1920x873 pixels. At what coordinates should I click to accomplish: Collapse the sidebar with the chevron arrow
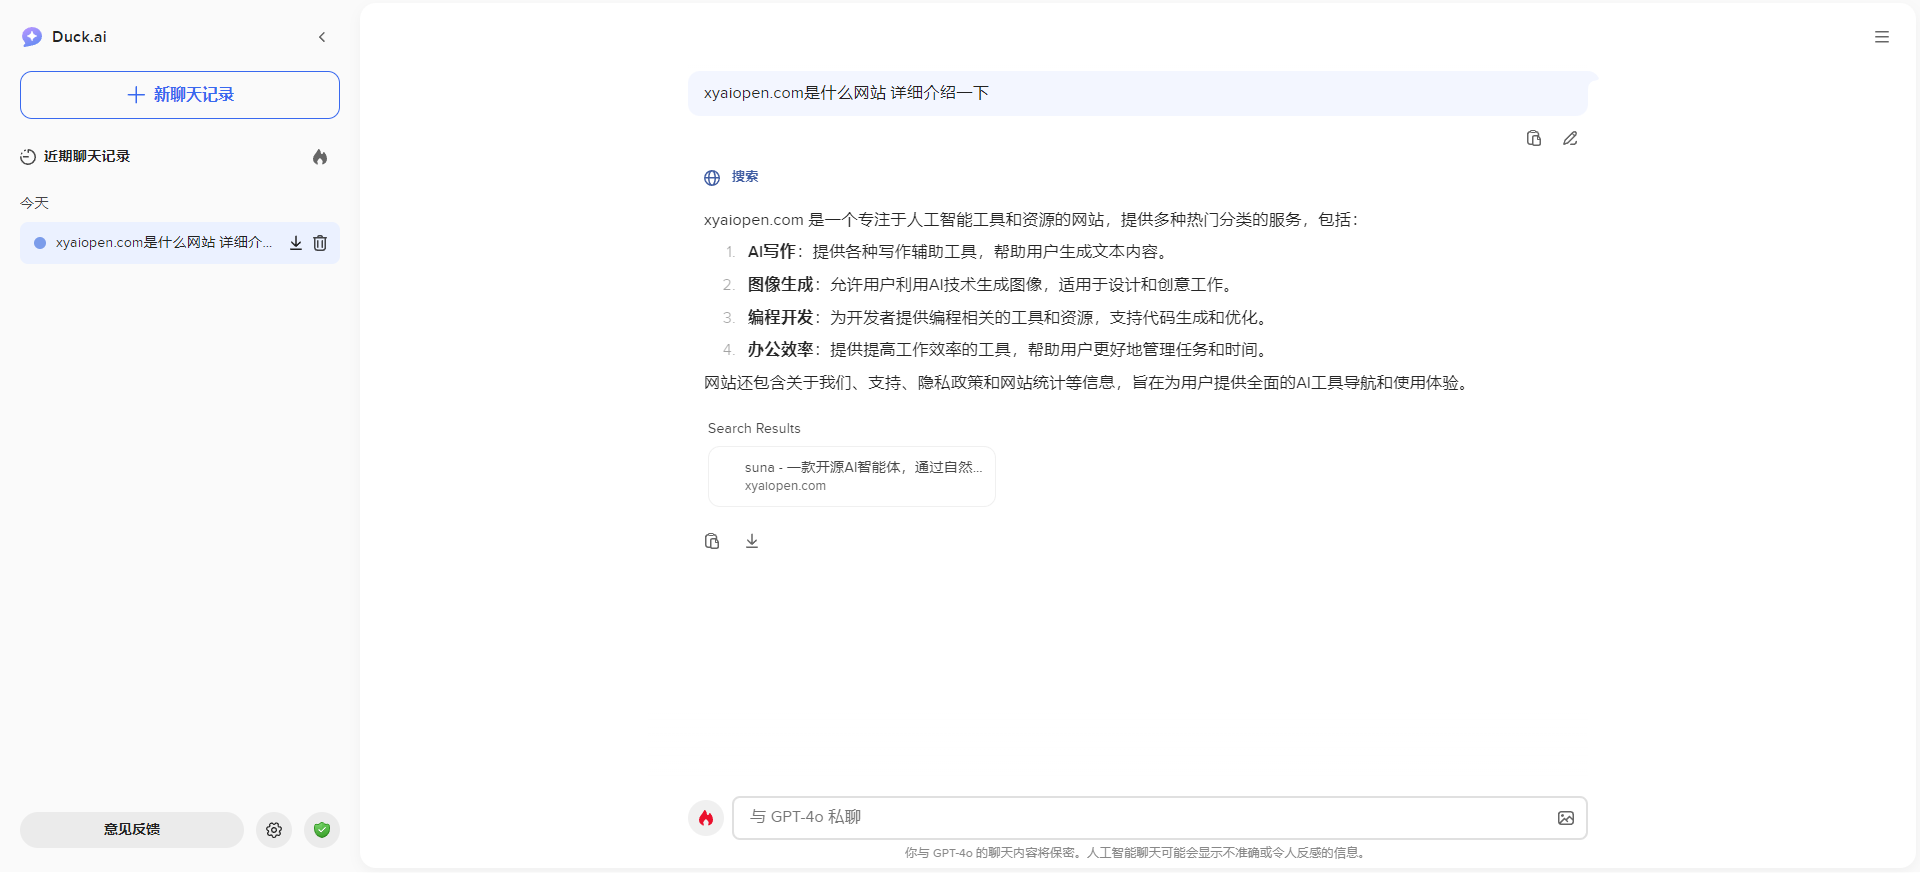click(322, 37)
